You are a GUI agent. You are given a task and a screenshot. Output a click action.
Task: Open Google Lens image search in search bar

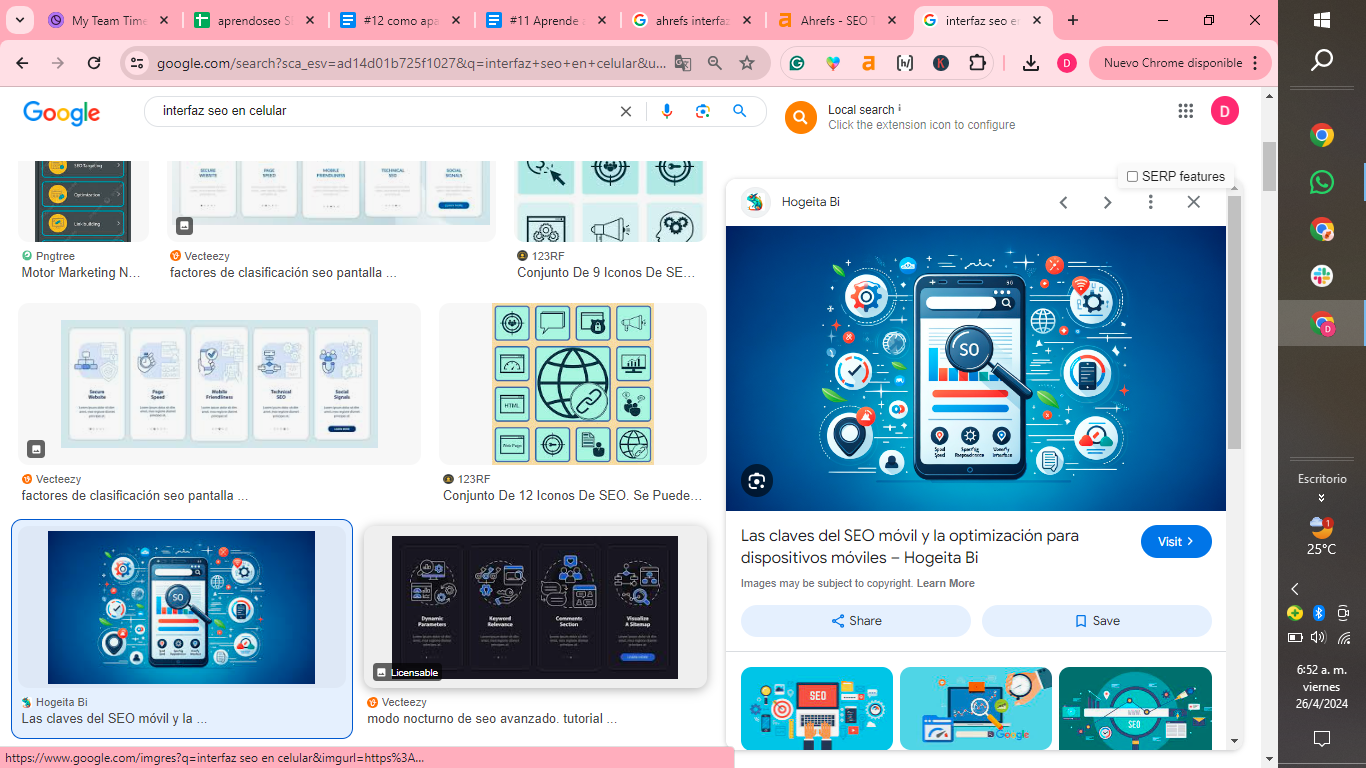pos(703,111)
